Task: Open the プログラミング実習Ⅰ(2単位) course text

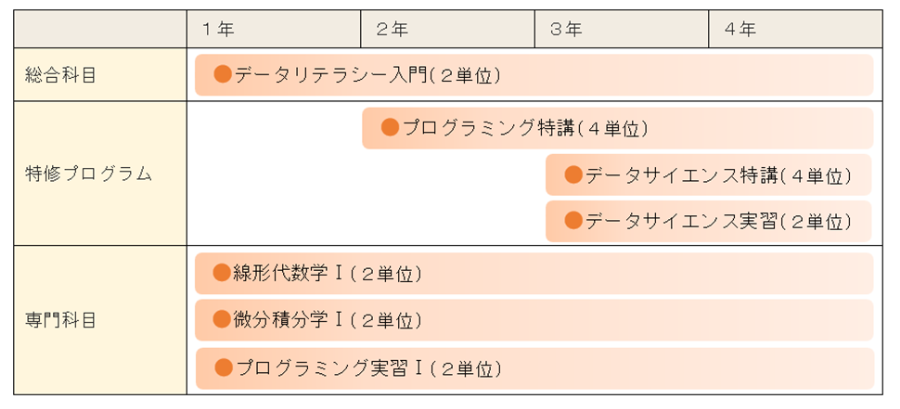Action: point(368,368)
